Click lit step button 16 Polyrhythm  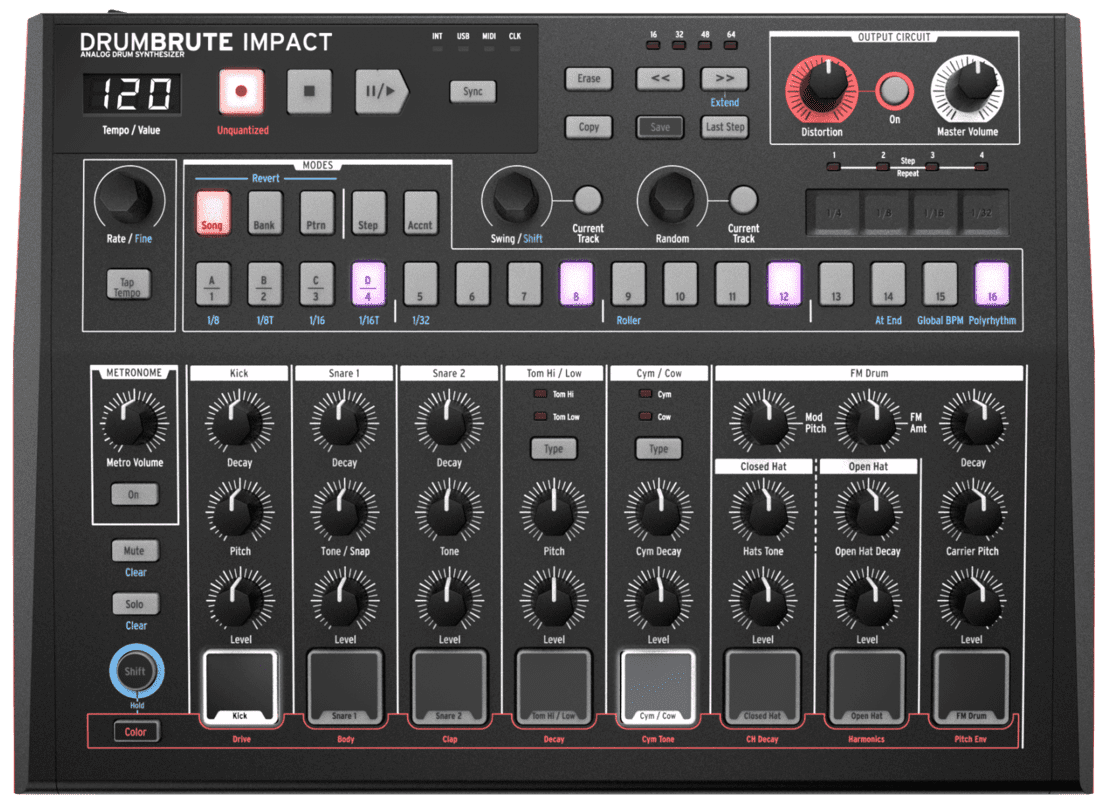[x=992, y=284]
